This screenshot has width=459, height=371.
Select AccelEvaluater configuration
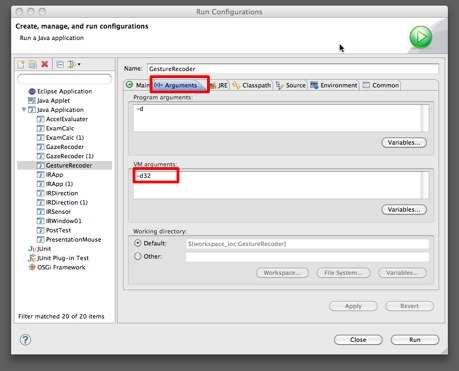67,119
